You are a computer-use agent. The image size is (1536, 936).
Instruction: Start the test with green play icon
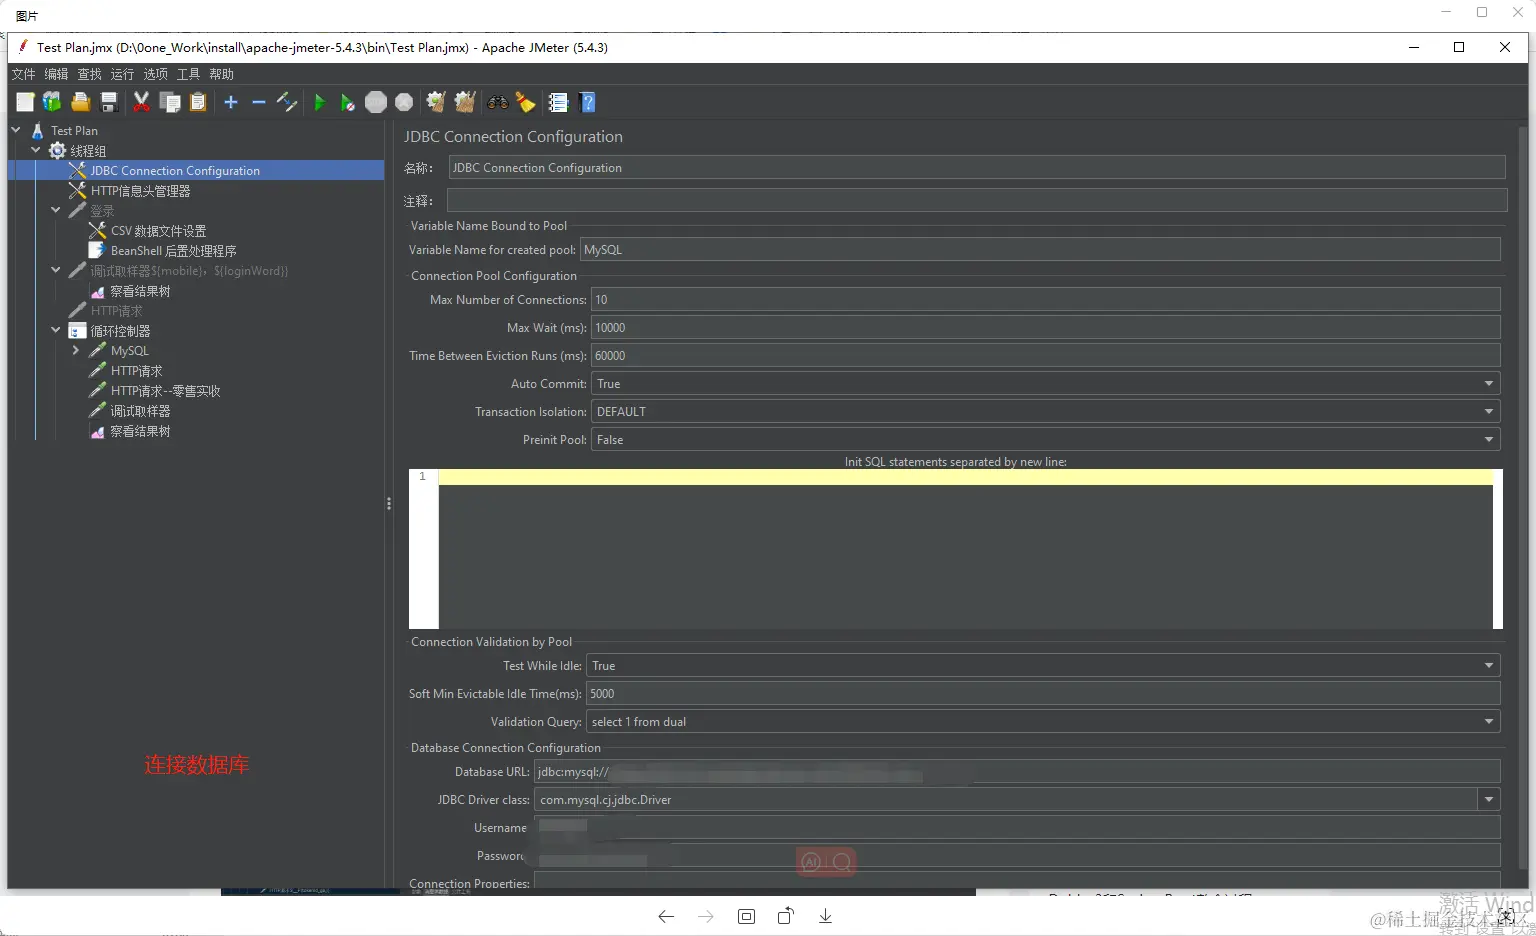coord(320,102)
